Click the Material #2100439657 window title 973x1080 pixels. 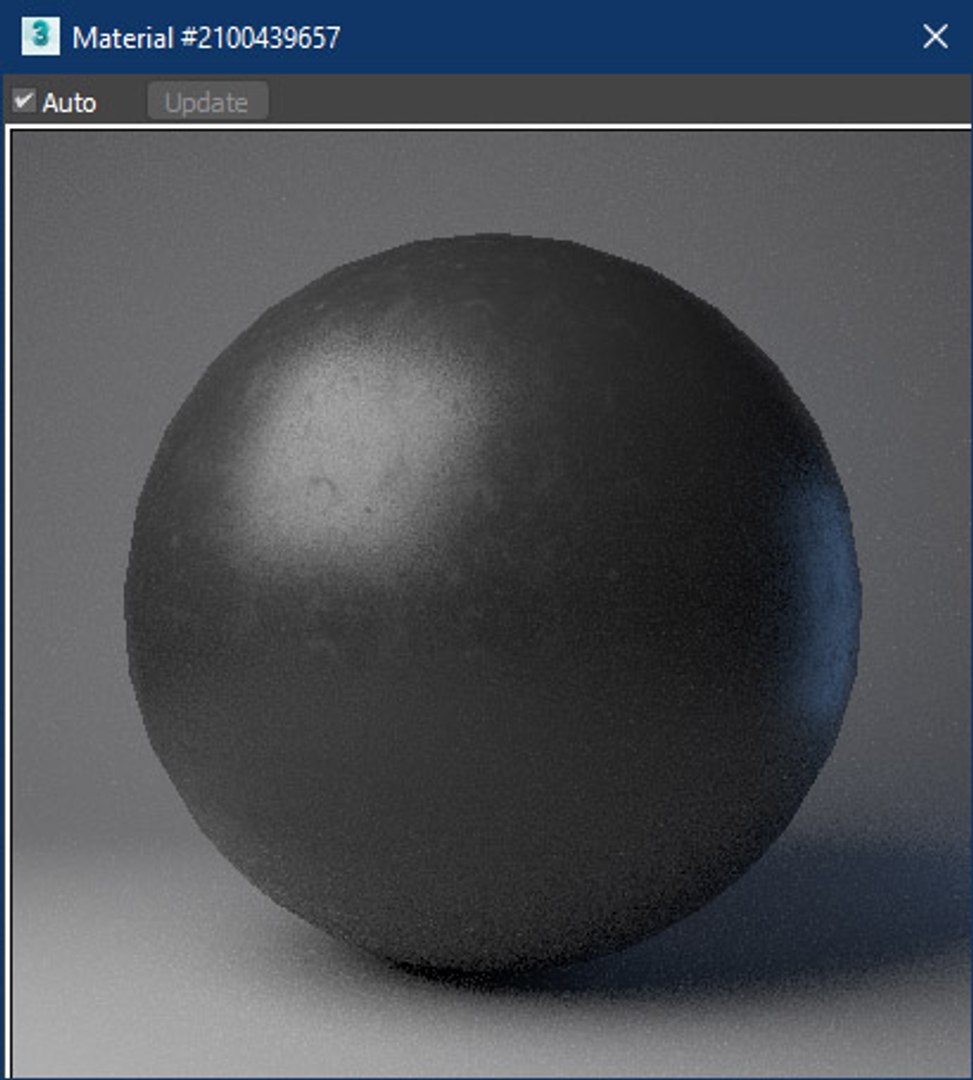pos(207,37)
